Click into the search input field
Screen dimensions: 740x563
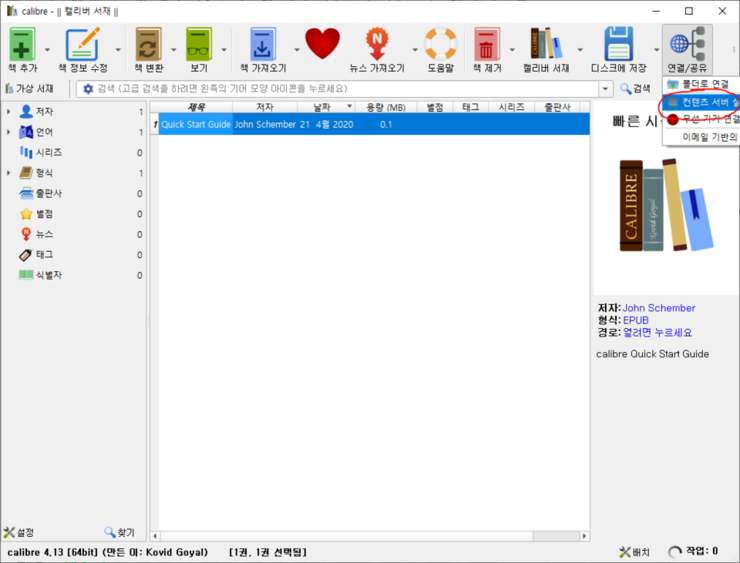346,89
